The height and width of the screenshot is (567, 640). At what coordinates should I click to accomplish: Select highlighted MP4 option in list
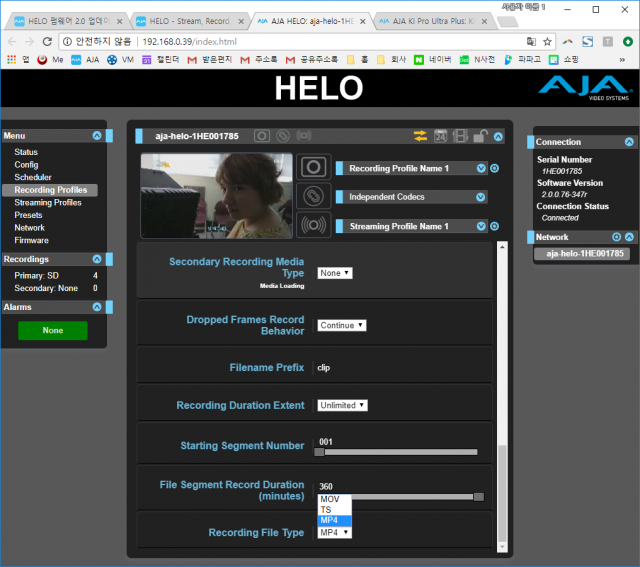334,520
